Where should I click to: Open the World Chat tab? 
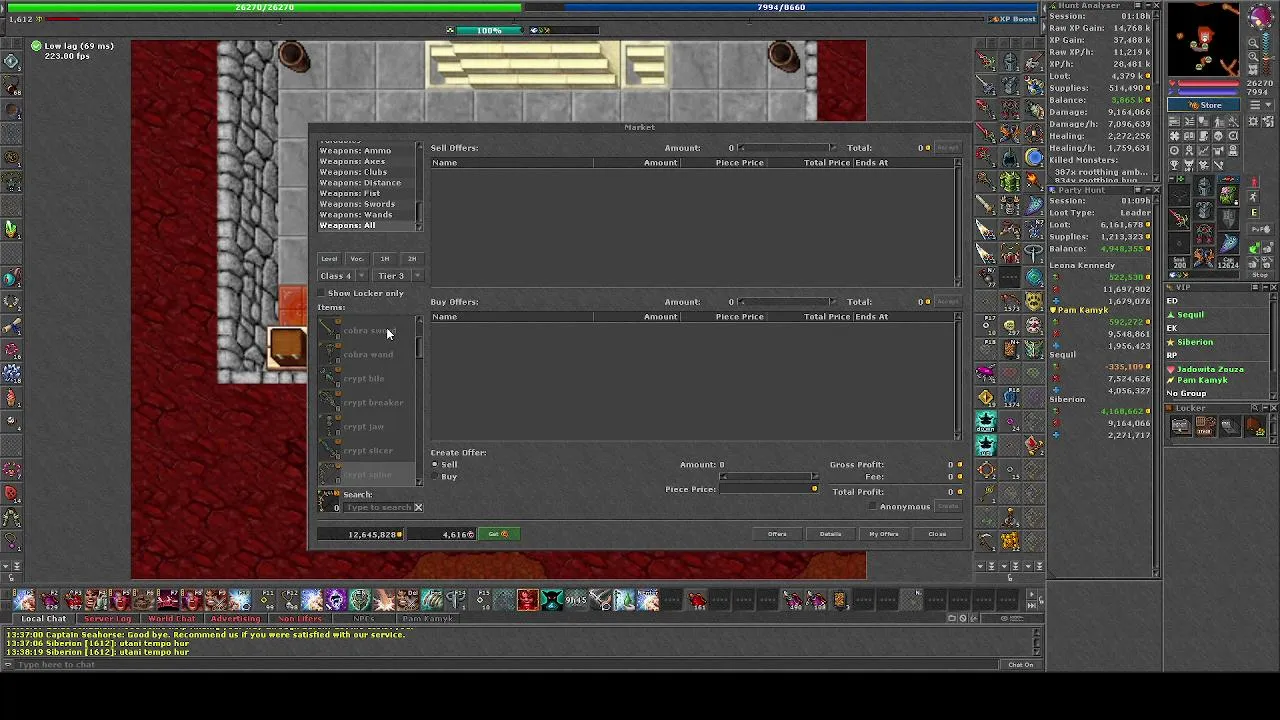pos(171,619)
